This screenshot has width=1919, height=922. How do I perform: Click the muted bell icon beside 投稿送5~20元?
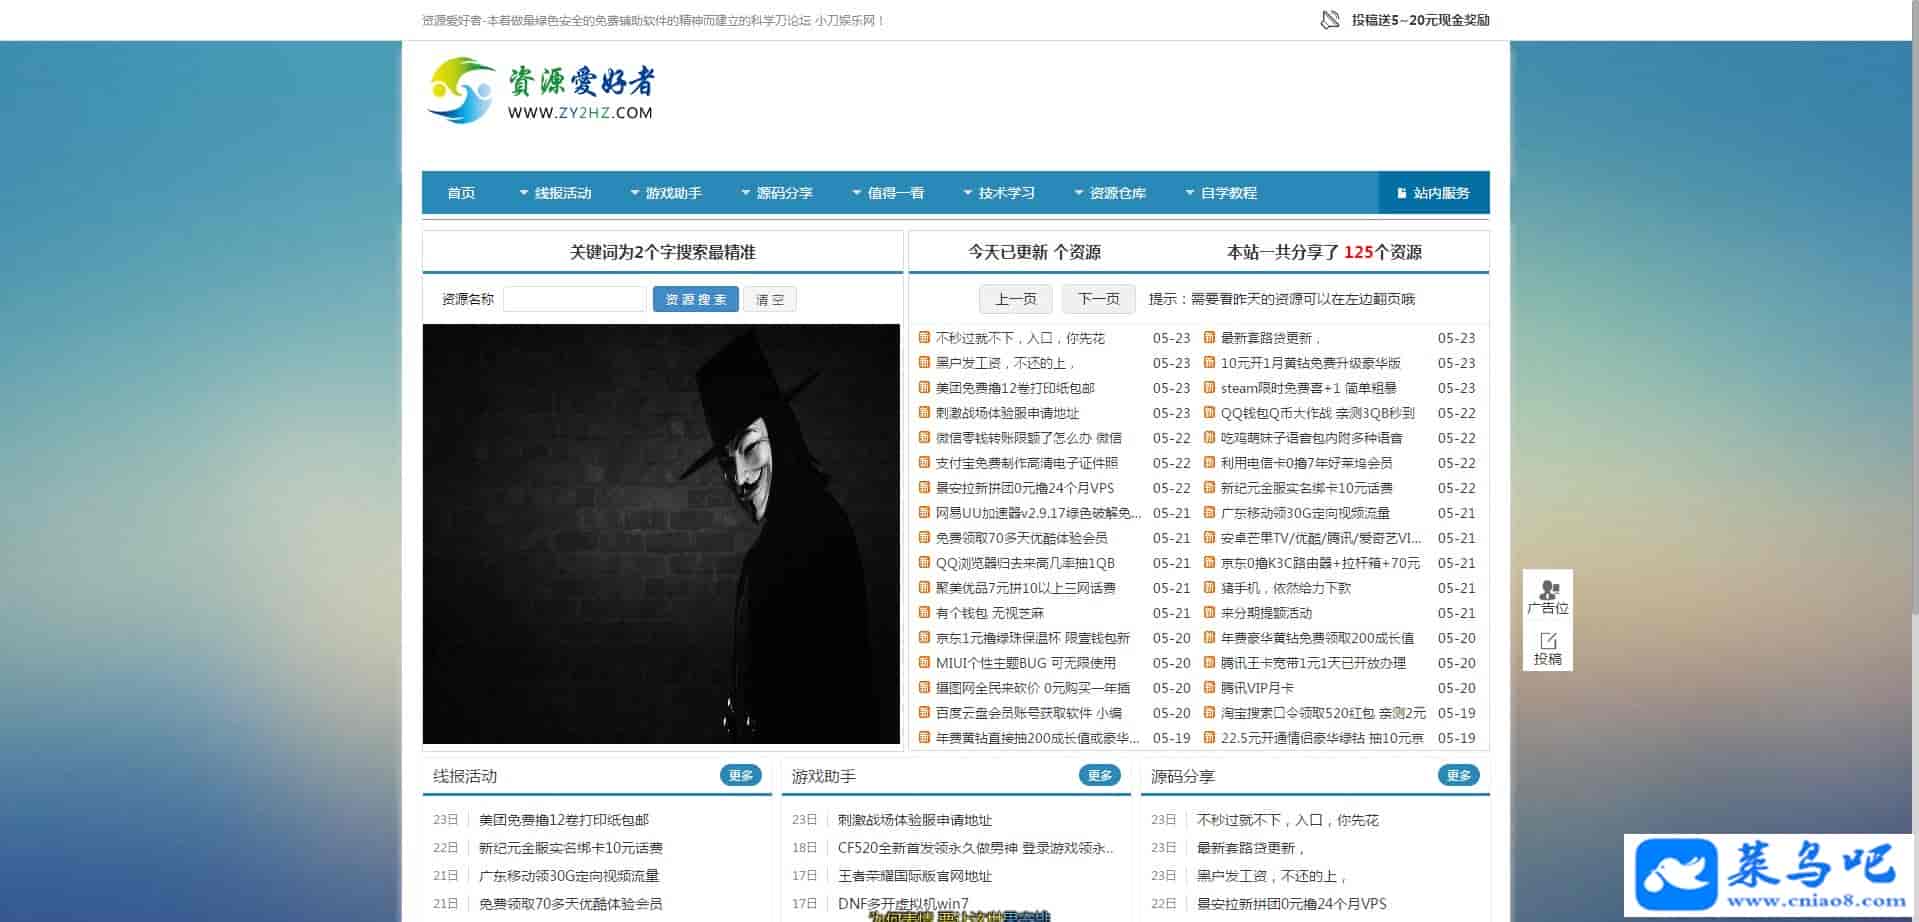tap(1330, 20)
